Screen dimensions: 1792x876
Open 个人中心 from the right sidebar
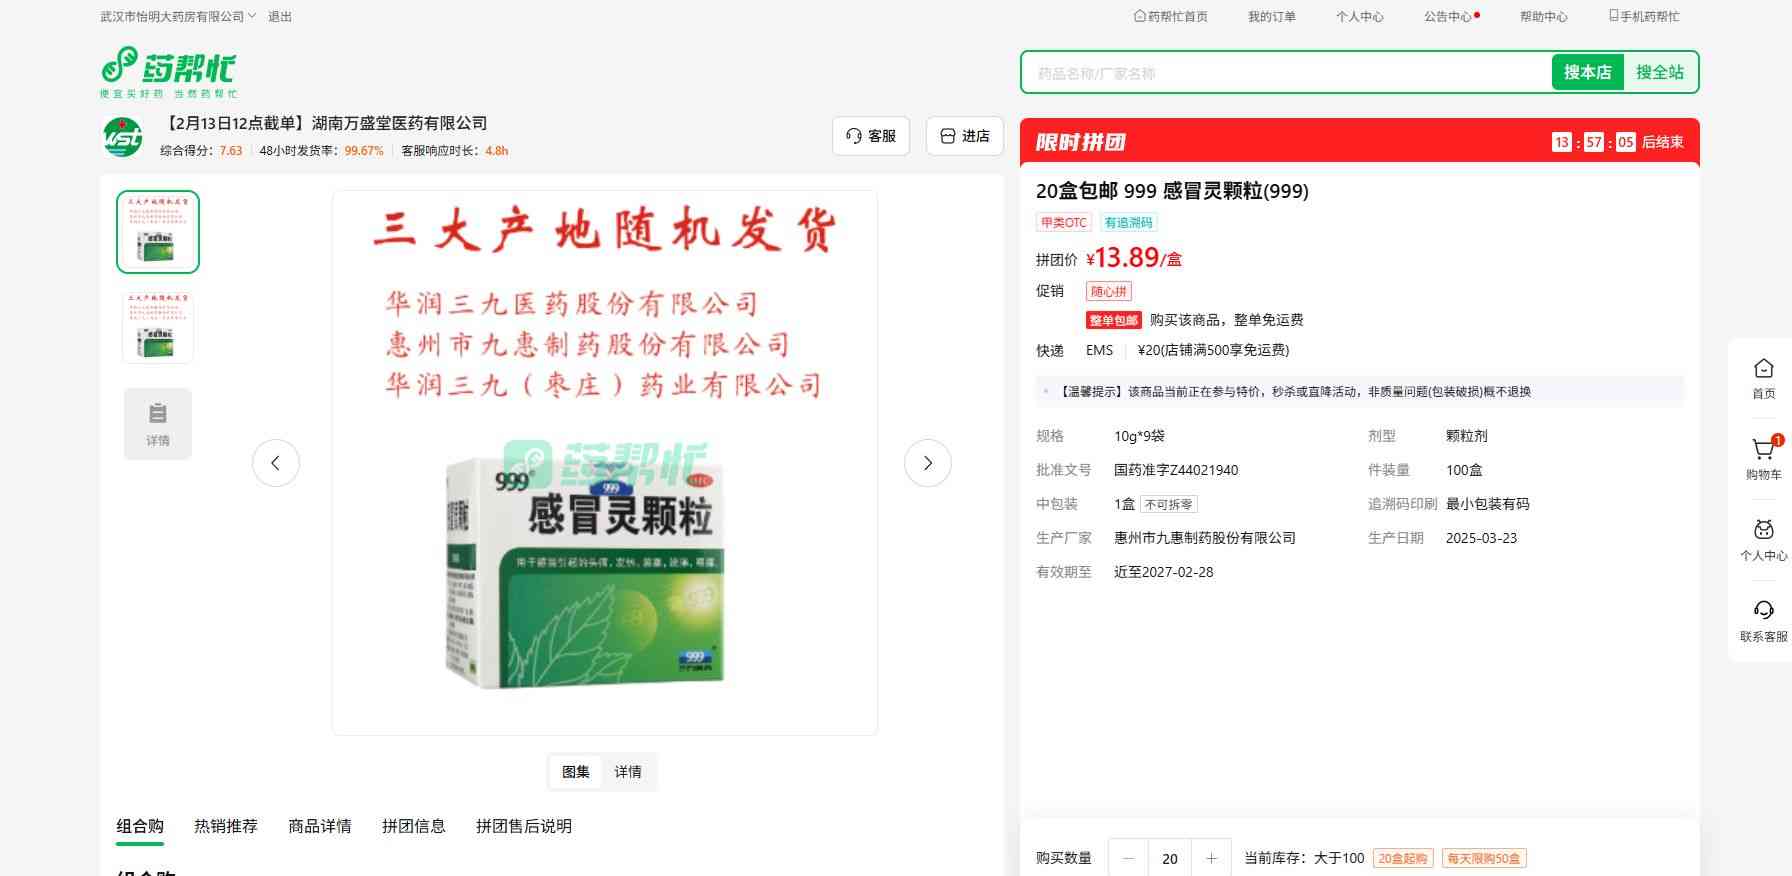pos(1763,540)
